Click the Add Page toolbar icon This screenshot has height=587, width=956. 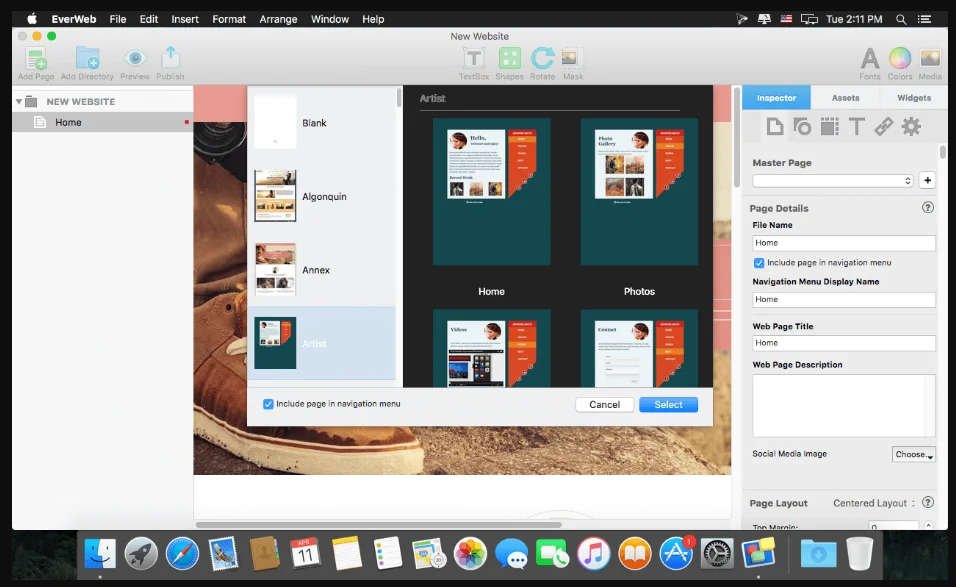click(36, 60)
